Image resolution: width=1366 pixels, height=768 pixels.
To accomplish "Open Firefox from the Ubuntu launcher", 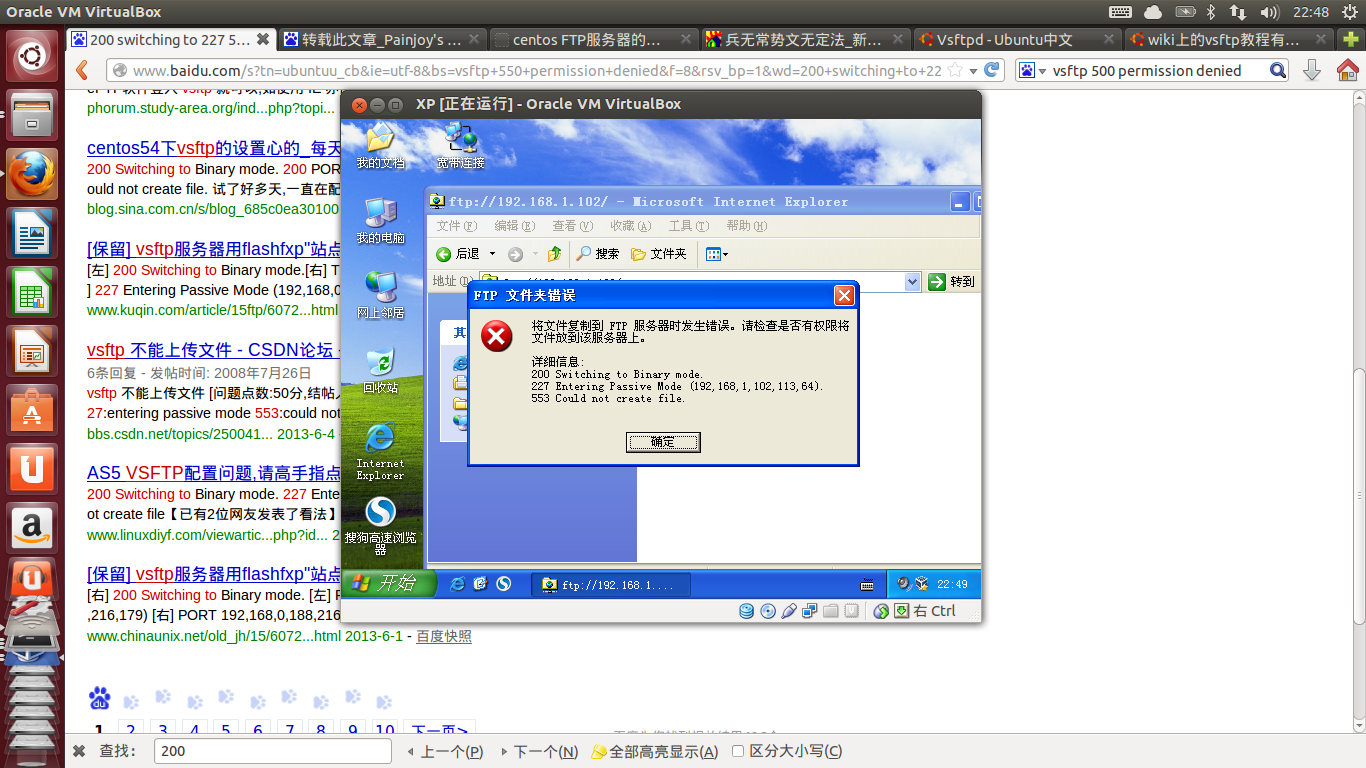I will click(x=32, y=175).
